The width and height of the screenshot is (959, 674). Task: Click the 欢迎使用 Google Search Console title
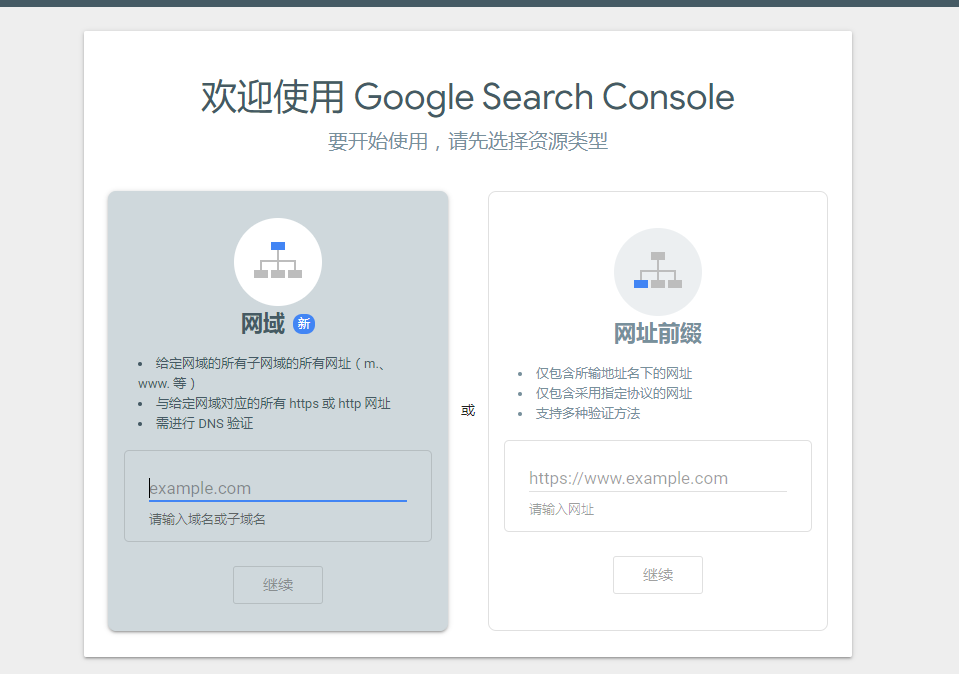(468, 97)
